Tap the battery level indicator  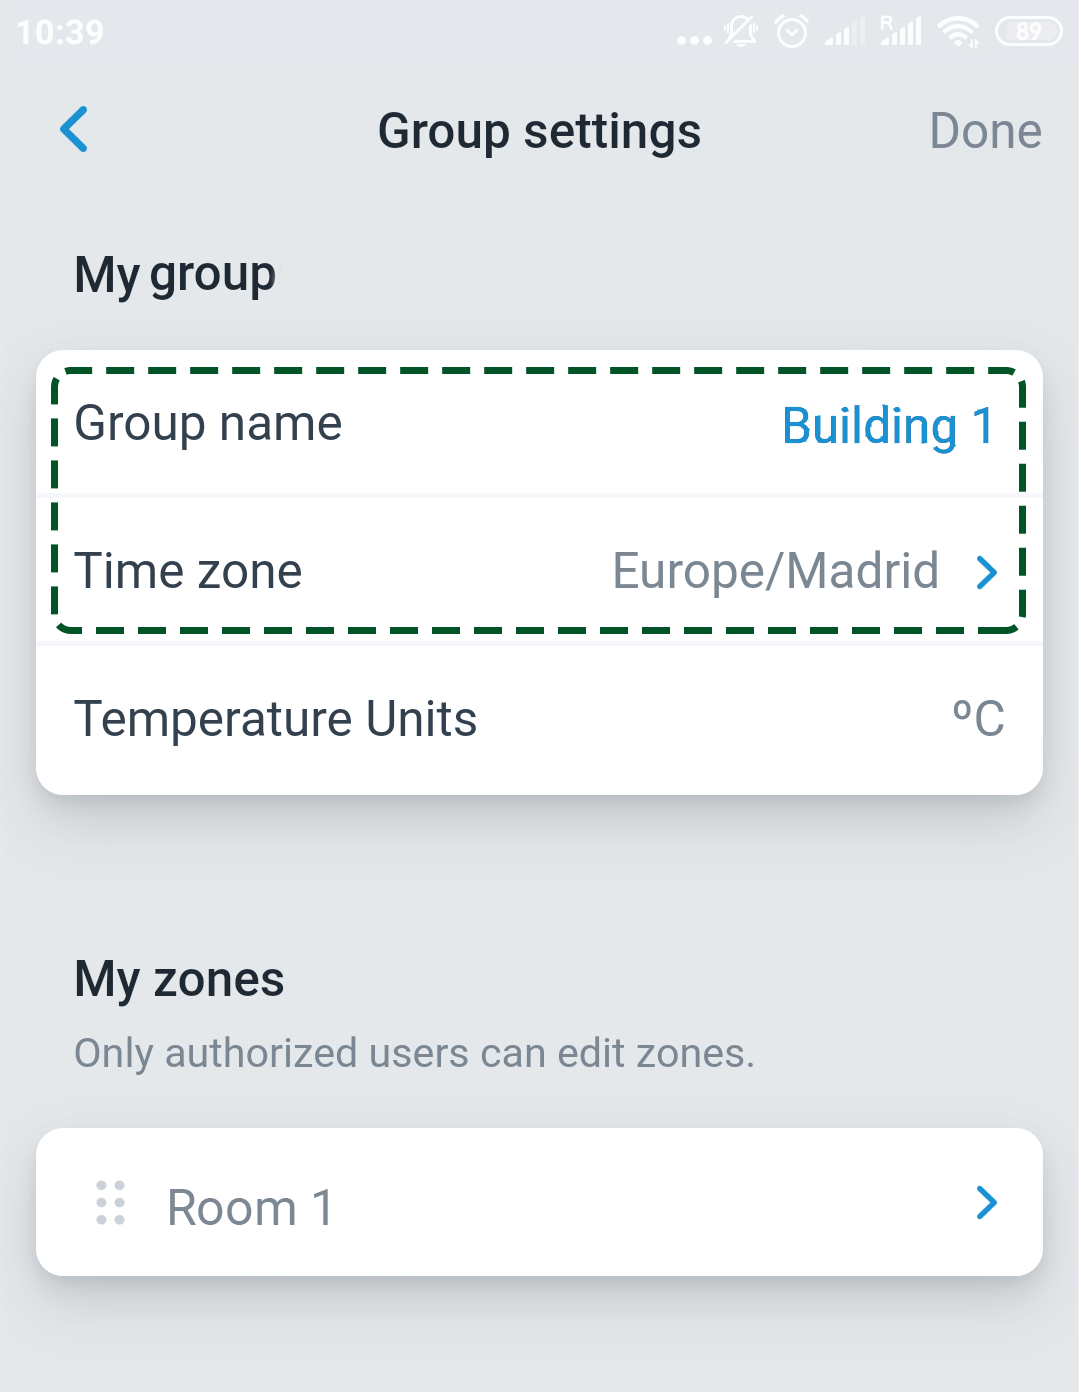1028,33
